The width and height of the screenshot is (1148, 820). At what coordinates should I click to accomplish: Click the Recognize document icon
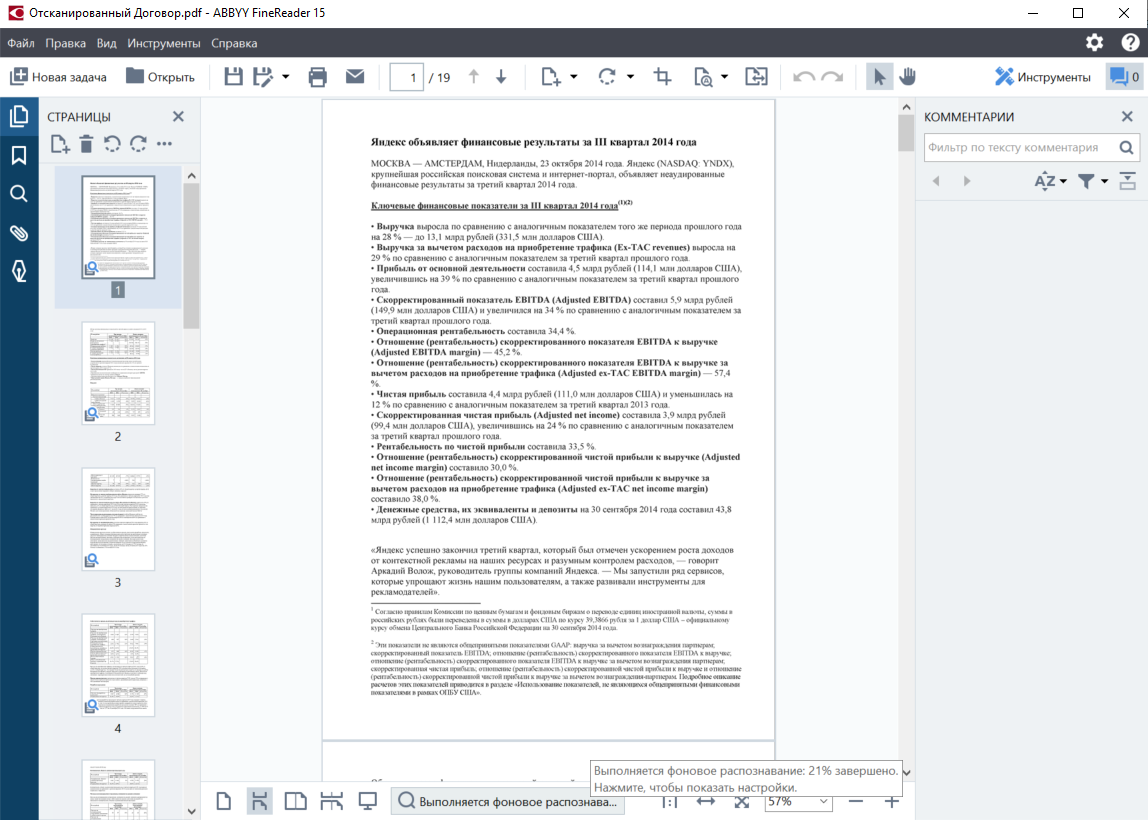703,76
